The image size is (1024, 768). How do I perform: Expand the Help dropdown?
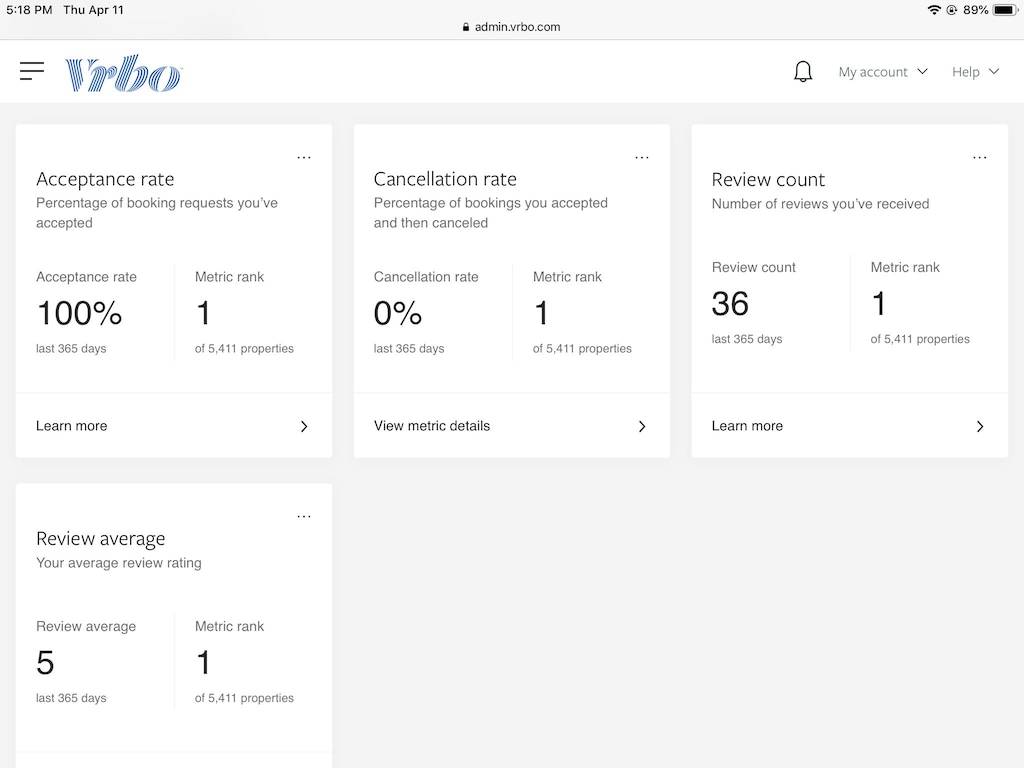975,72
